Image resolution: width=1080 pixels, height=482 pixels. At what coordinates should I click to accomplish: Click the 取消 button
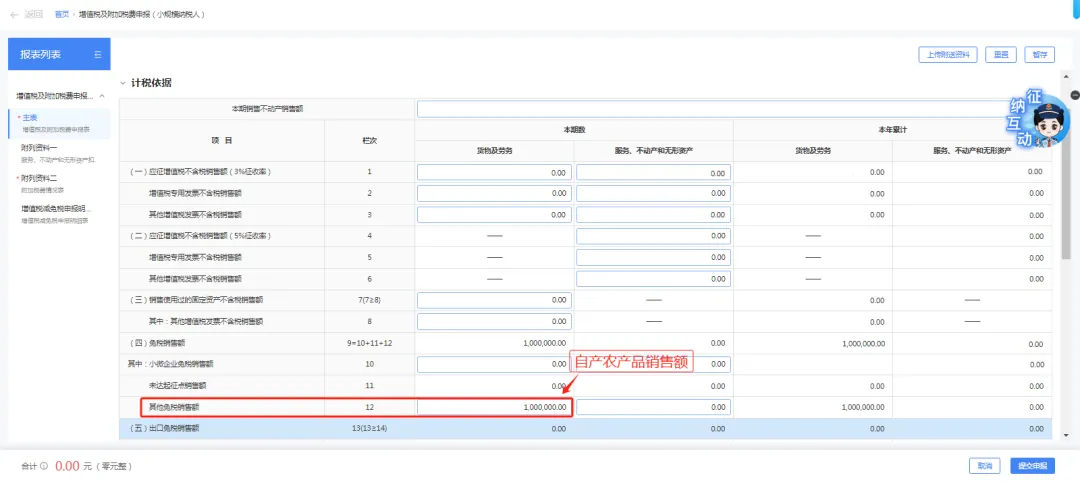point(984,466)
